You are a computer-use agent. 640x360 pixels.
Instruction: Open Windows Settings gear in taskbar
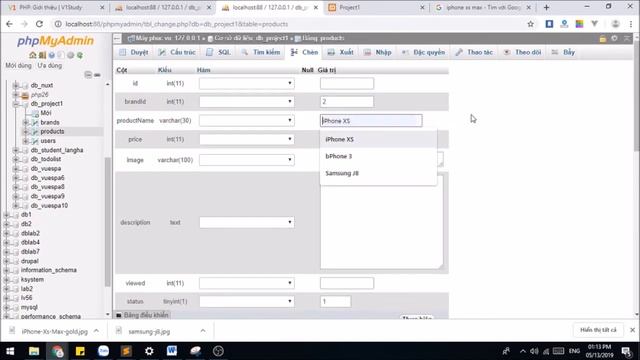pyautogui.click(x=149, y=351)
